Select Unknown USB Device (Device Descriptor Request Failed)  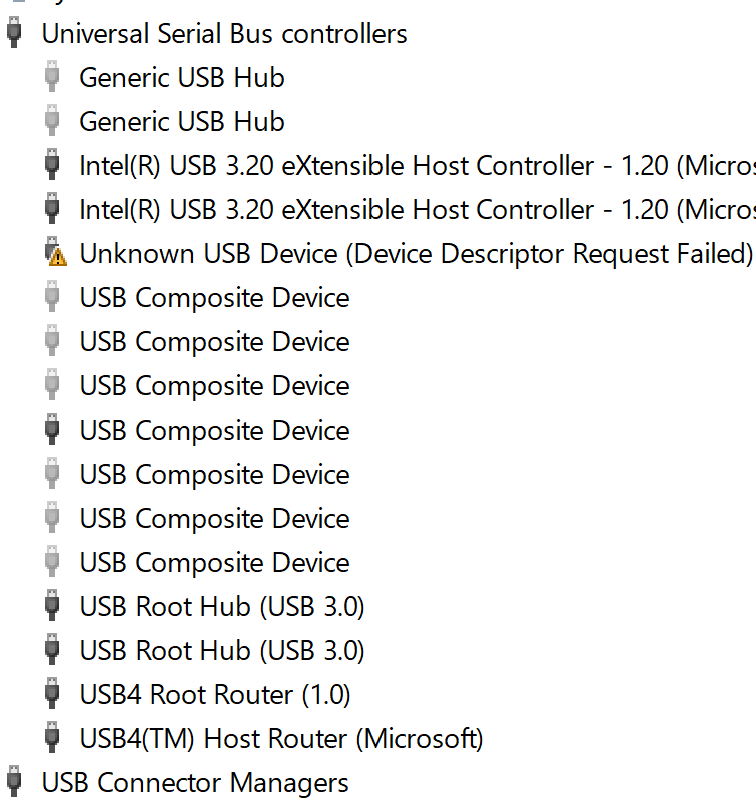point(415,254)
